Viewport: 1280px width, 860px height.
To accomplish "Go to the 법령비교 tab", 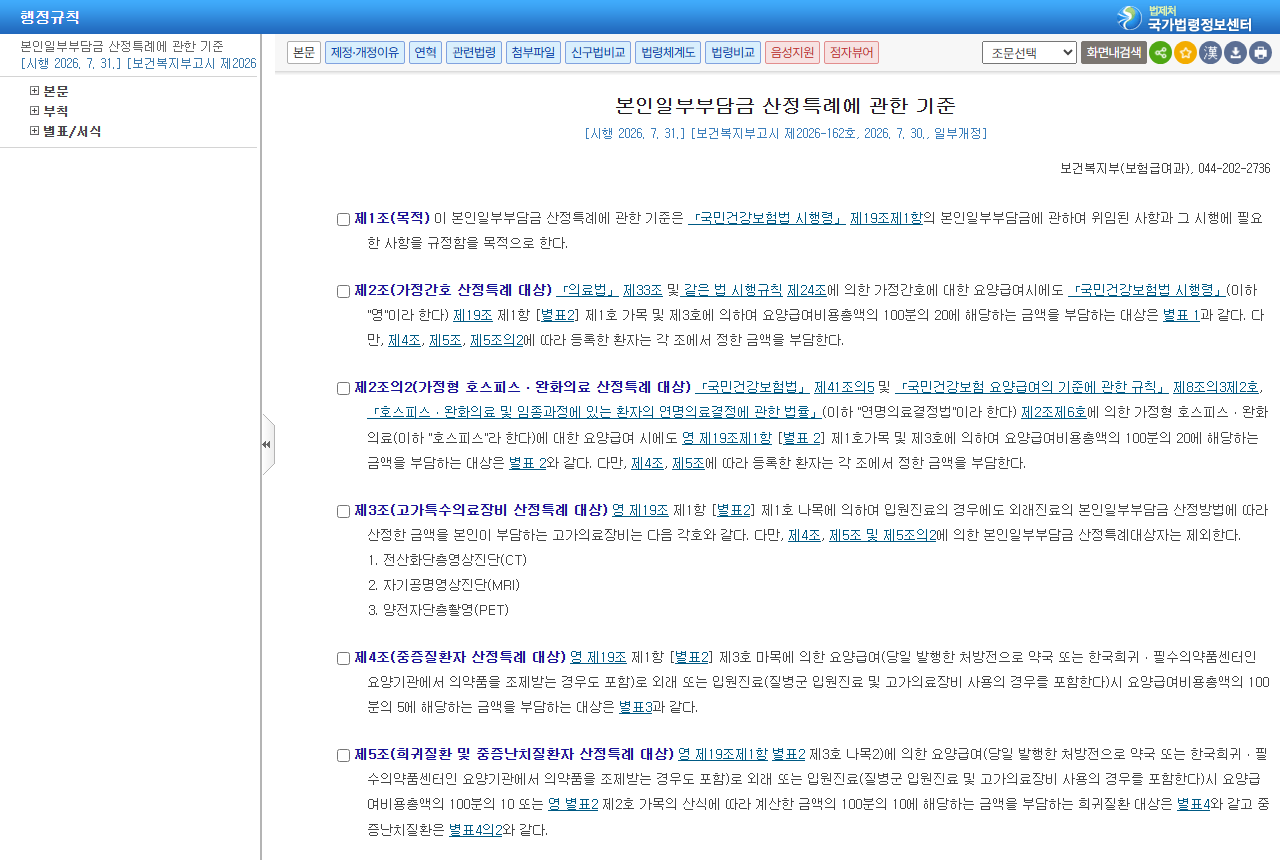I will pyautogui.click(x=733, y=52).
